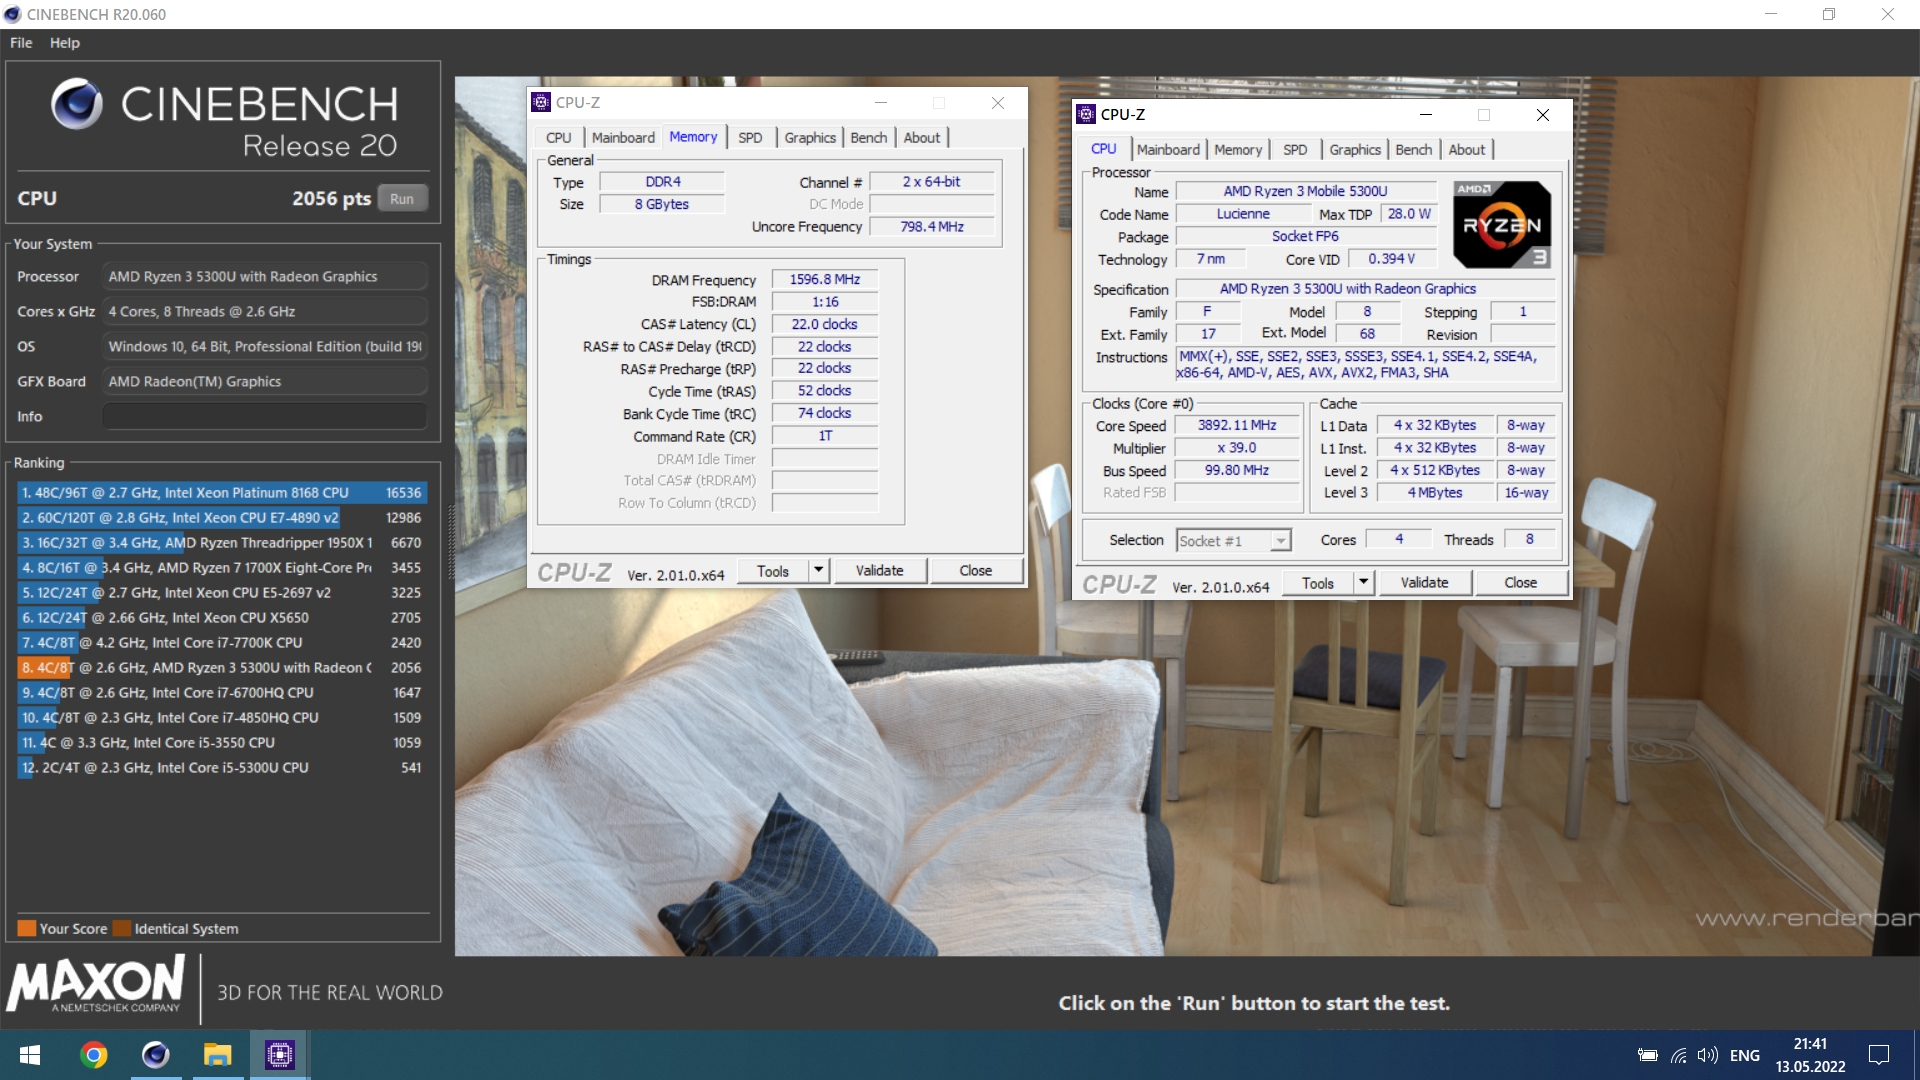
Task: Close the right CPU-Z window via X
Action: click(x=1543, y=114)
